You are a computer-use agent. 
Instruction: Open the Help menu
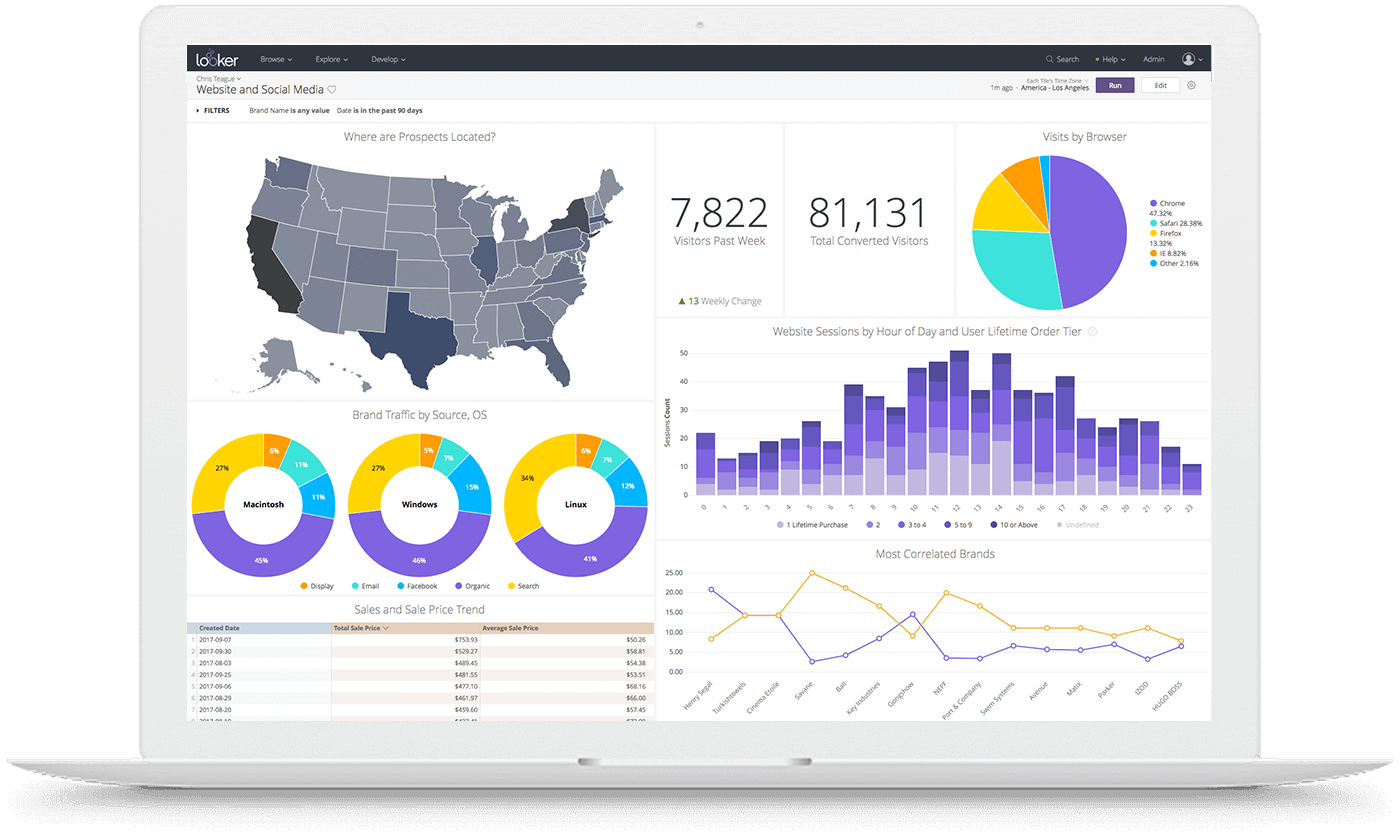1111,60
